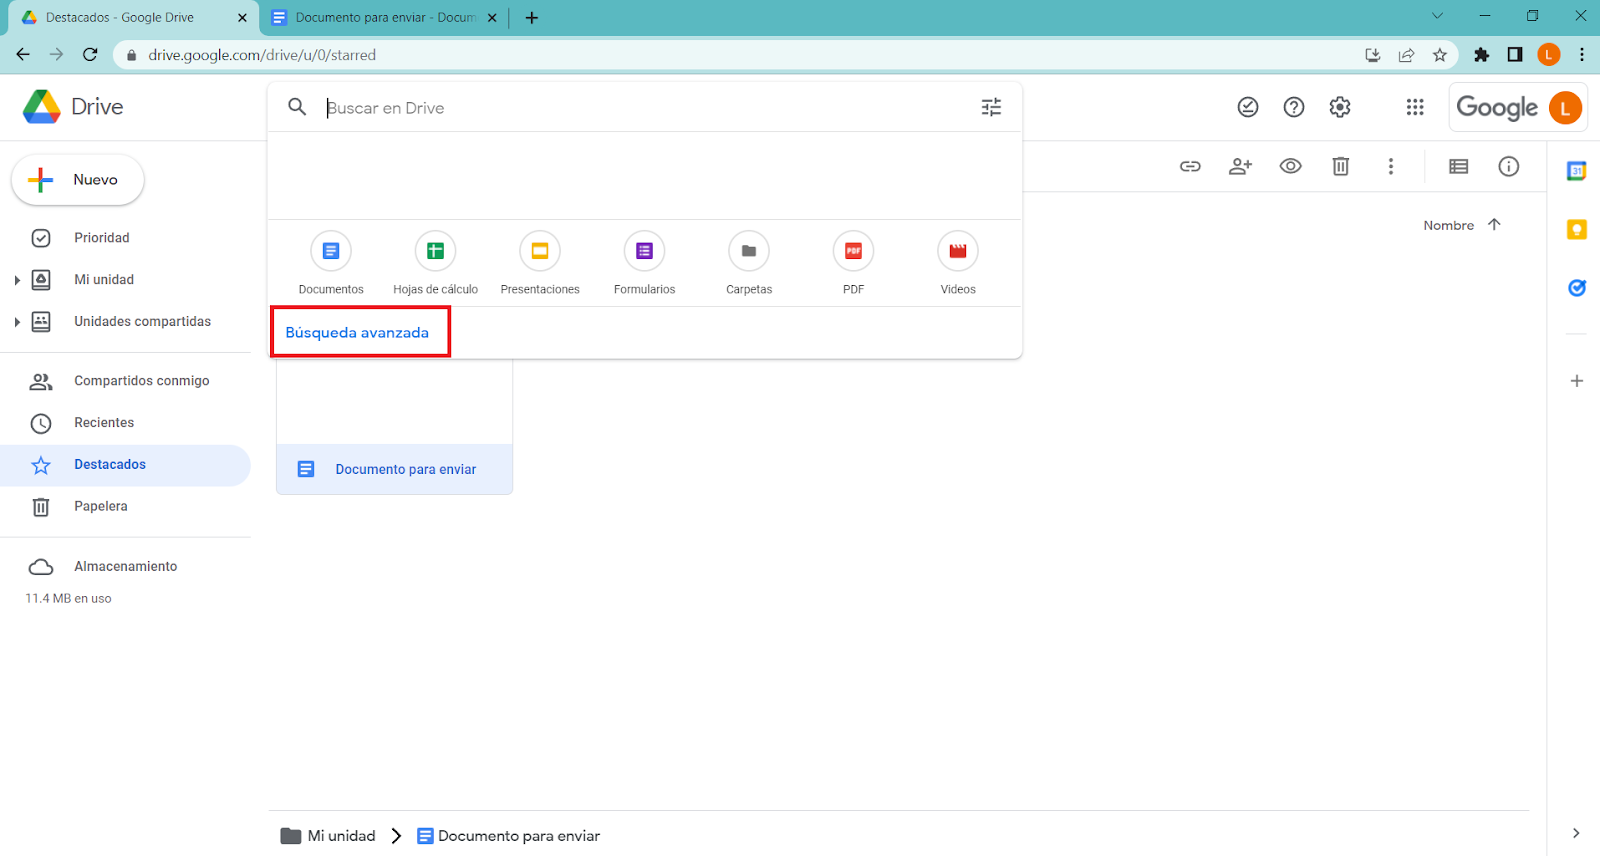1600x856 pixels.
Task: Open the browser extensions puzzle icon
Action: pos(1482,55)
